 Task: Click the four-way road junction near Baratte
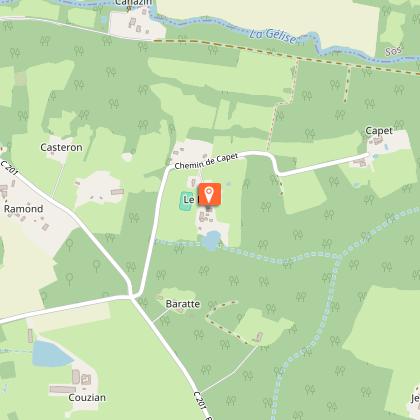click(132, 296)
